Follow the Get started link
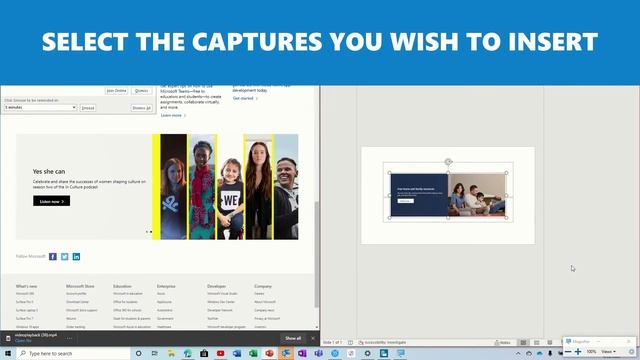 pos(245,98)
